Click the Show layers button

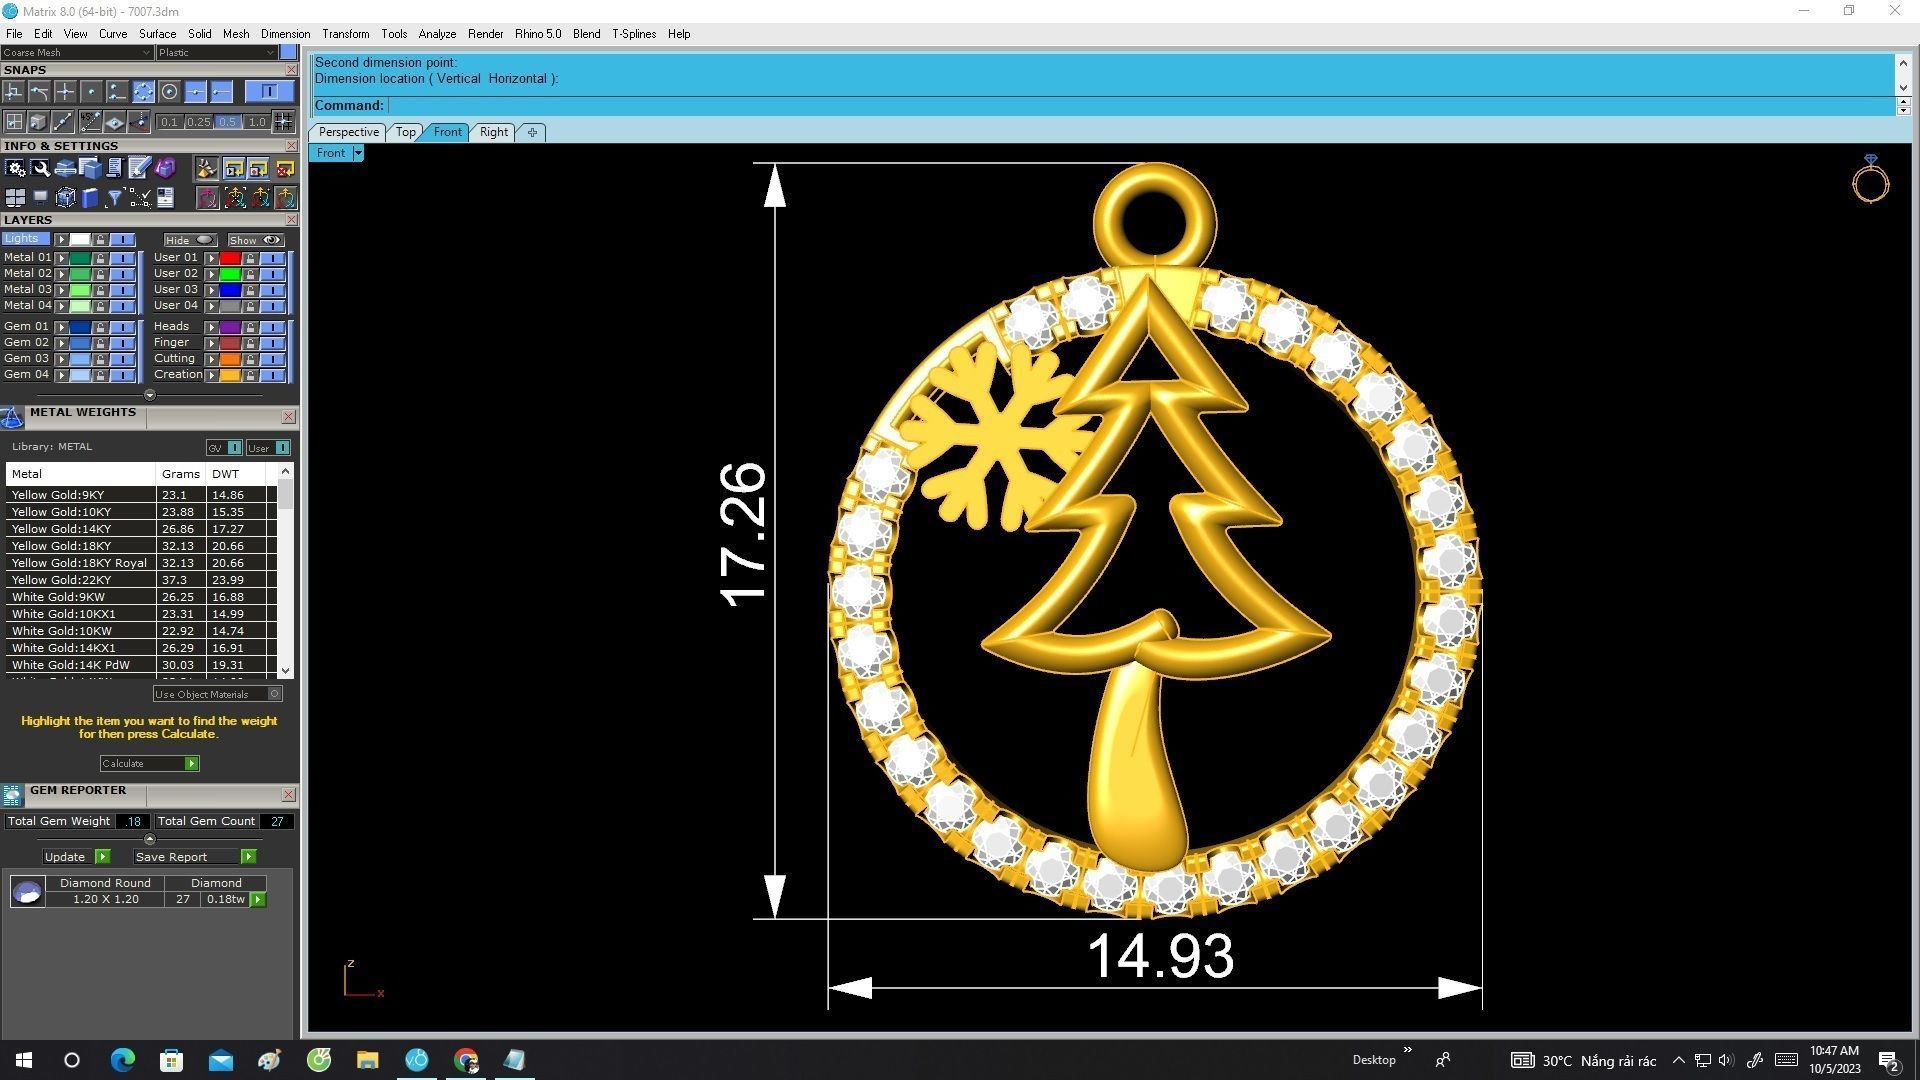coord(255,241)
